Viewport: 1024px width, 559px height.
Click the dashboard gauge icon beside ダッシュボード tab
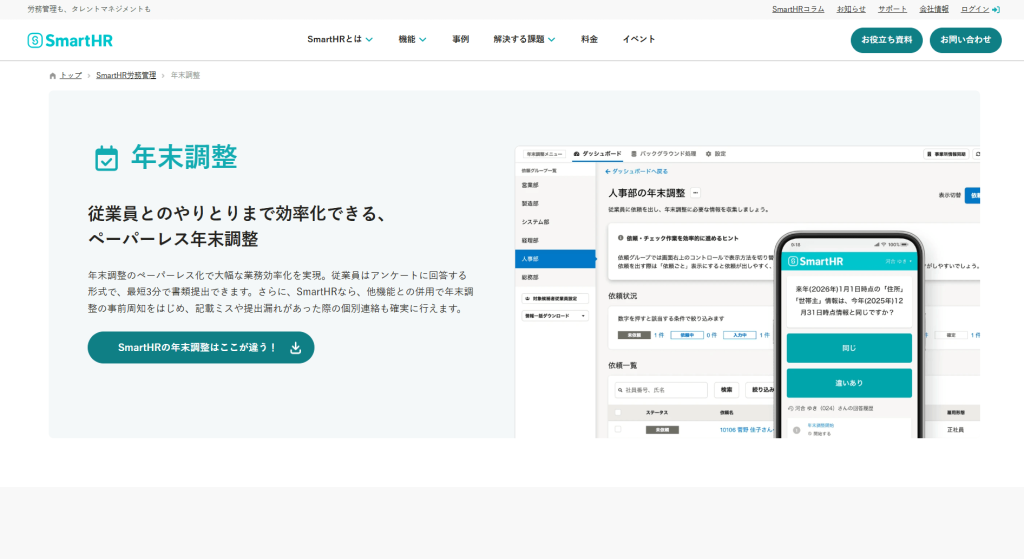click(577, 154)
